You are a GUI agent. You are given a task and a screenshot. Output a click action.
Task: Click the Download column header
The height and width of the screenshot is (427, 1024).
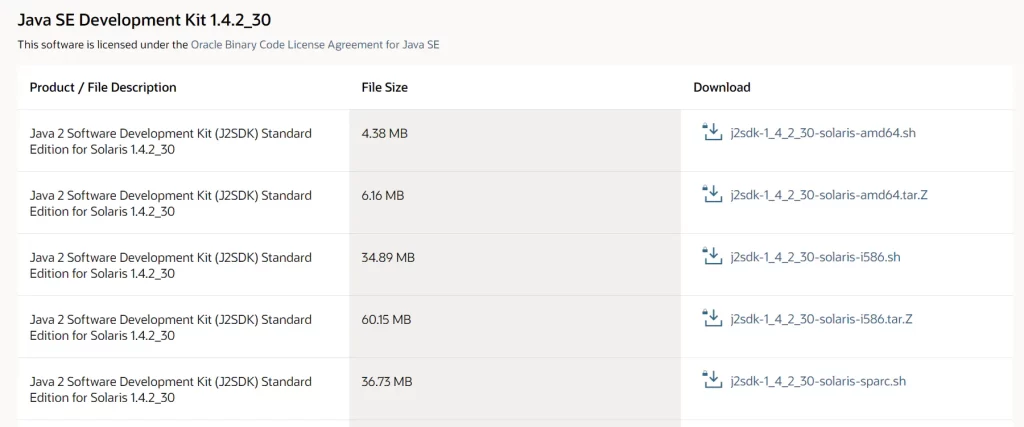point(722,87)
